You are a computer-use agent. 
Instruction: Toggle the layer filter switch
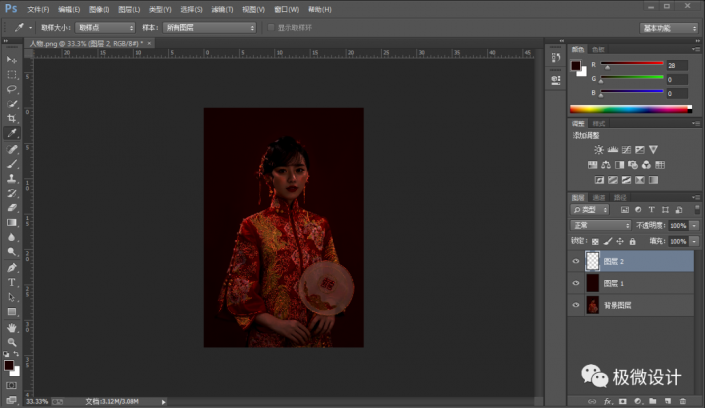(x=697, y=210)
